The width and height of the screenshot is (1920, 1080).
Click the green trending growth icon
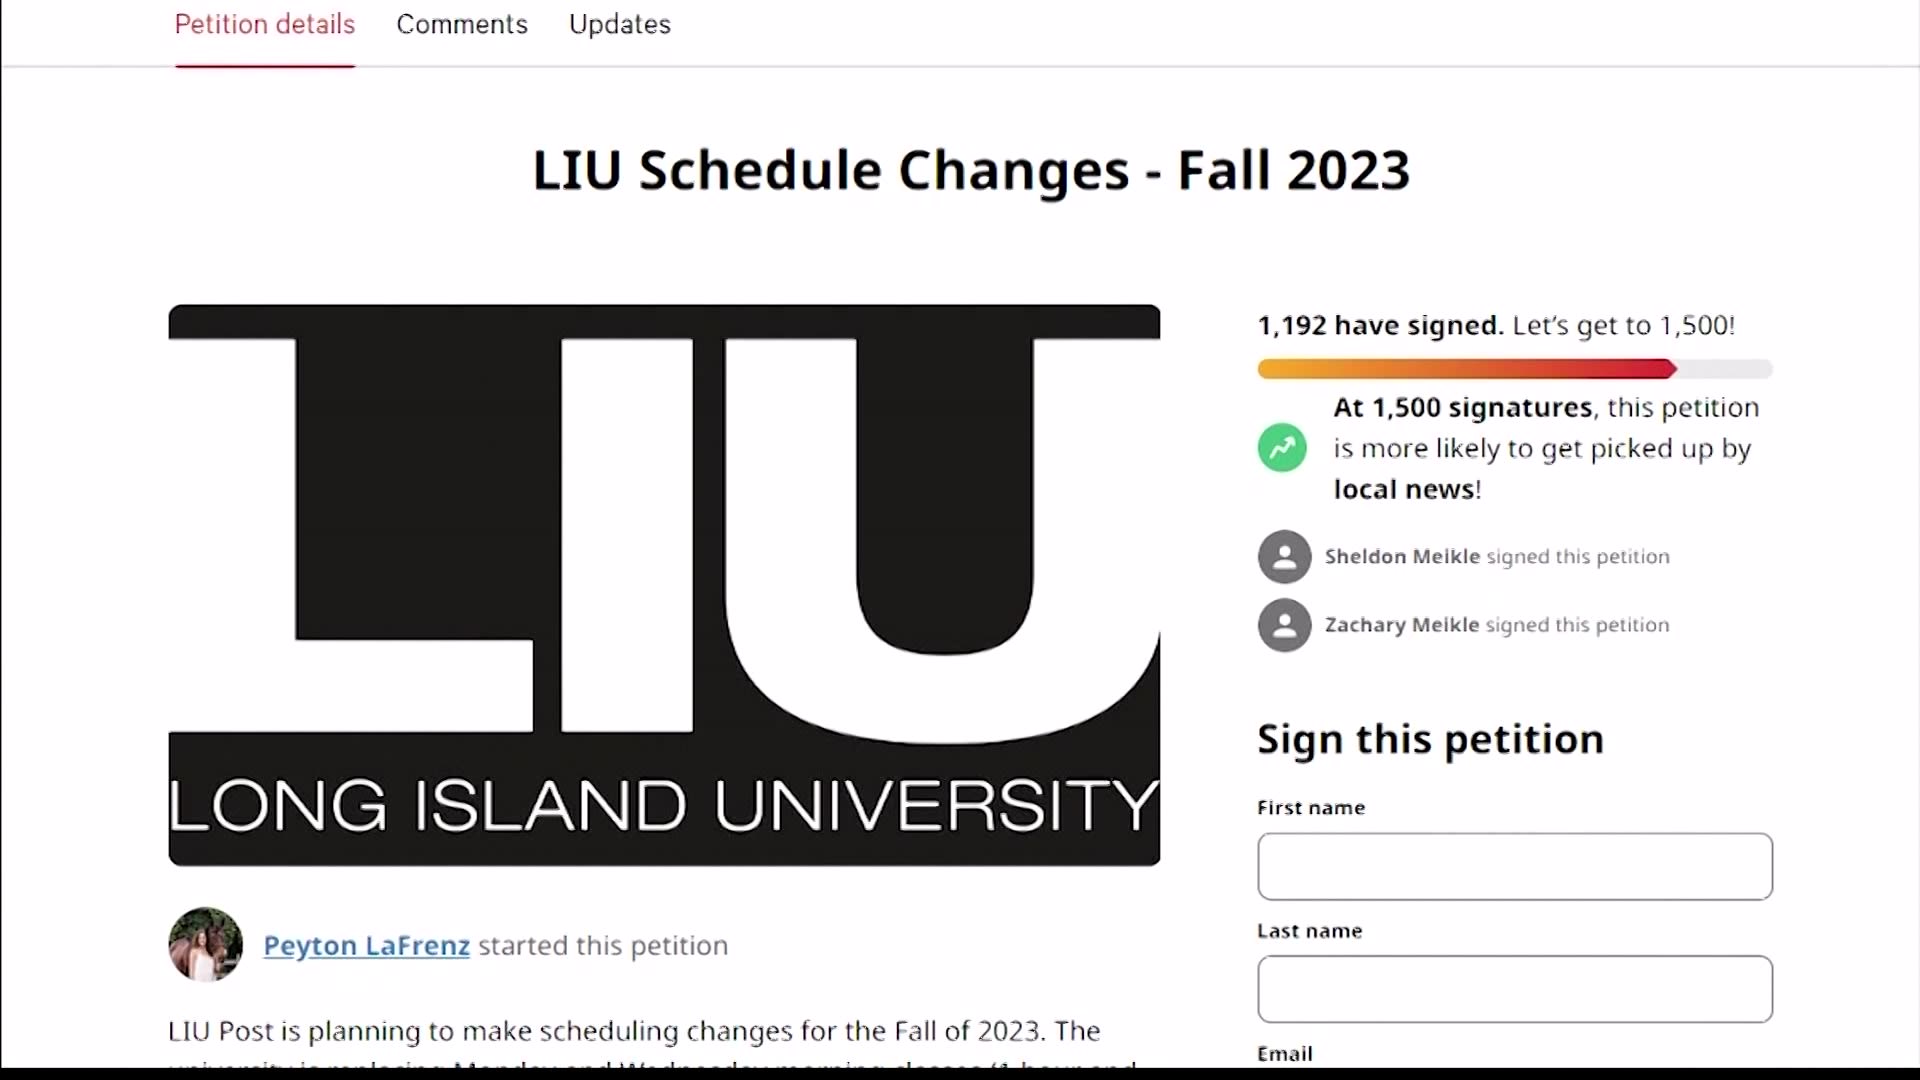point(1281,447)
